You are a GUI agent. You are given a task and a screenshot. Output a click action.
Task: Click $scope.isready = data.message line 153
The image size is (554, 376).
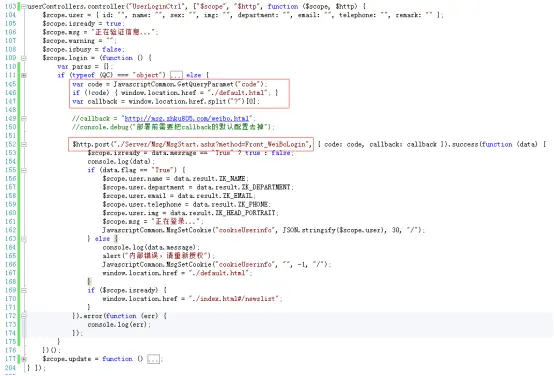(x=190, y=153)
